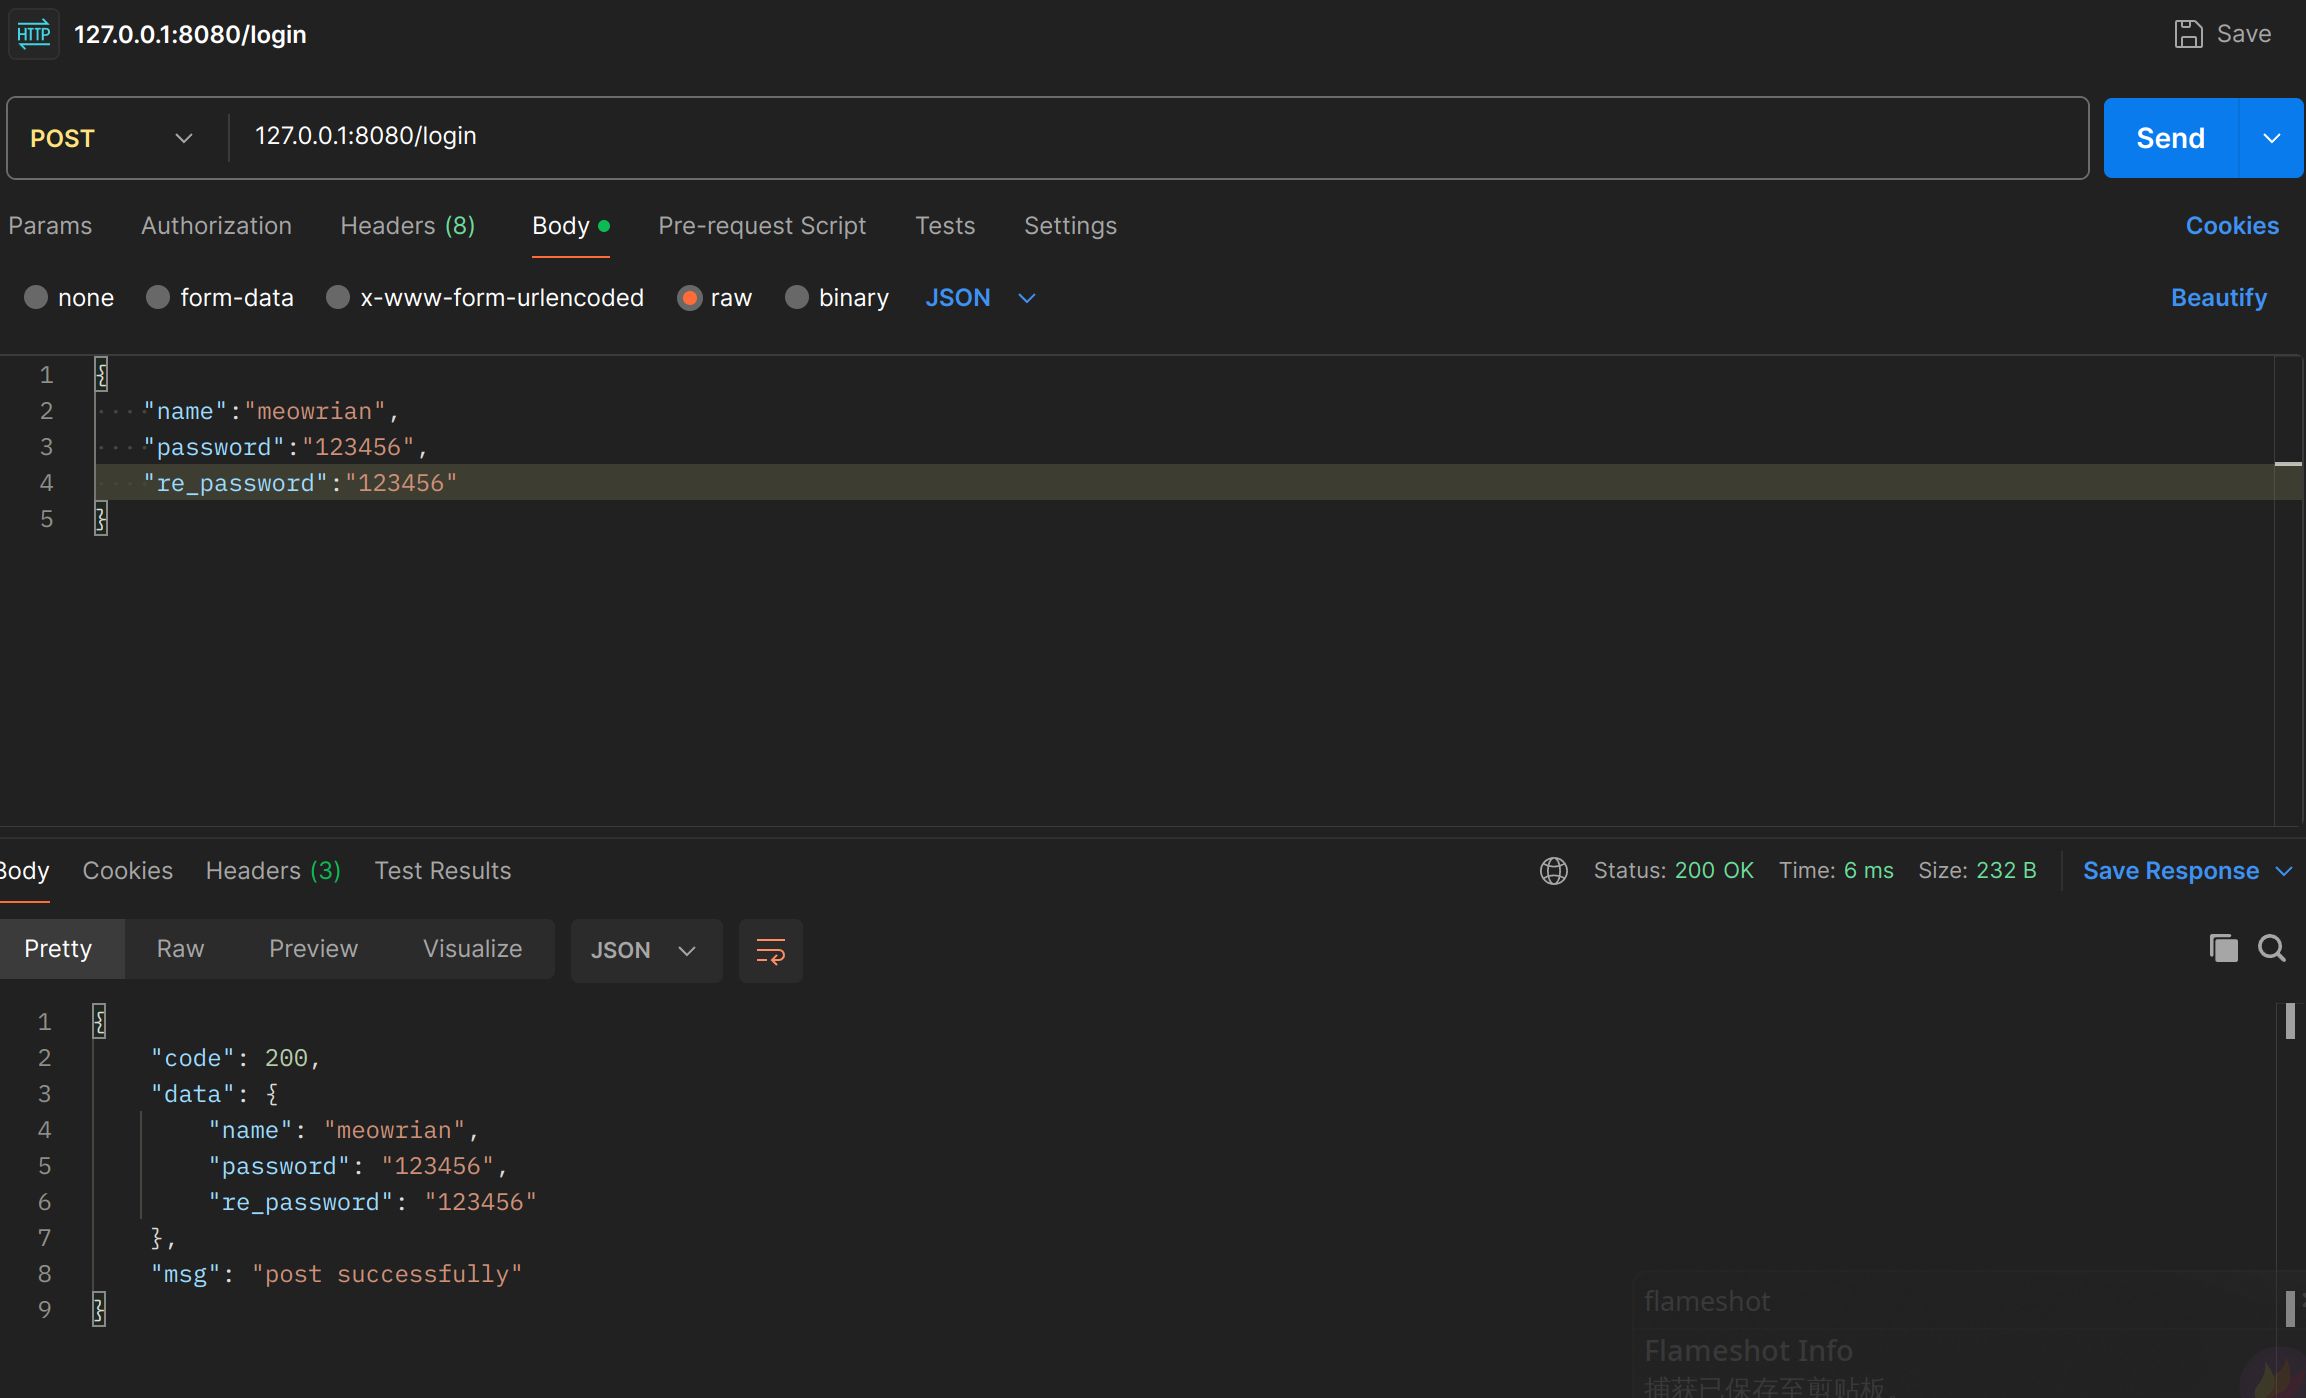Image resolution: width=2306 pixels, height=1398 pixels.
Task: Click the request URL input field
Action: (1150, 136)
